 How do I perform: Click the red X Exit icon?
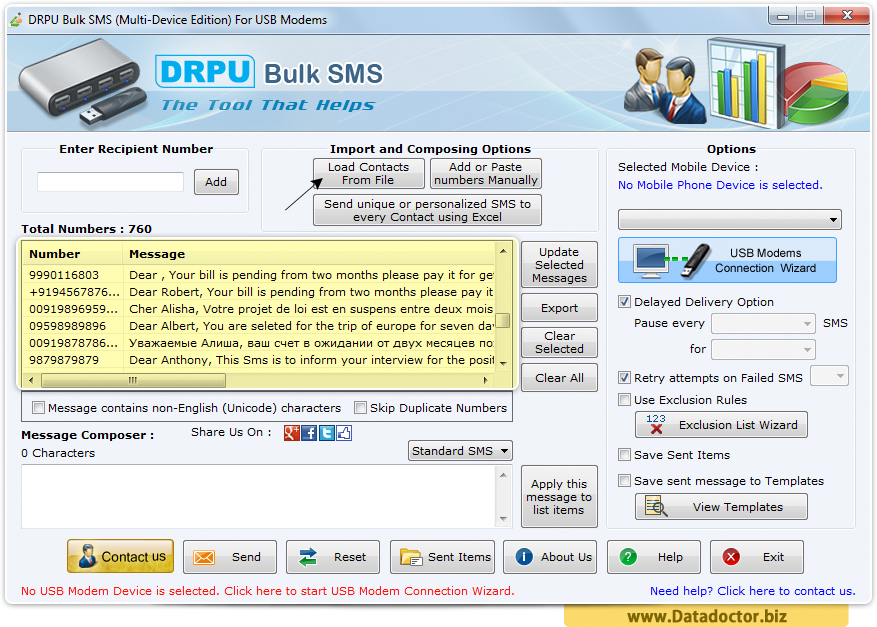click(731, 557)
